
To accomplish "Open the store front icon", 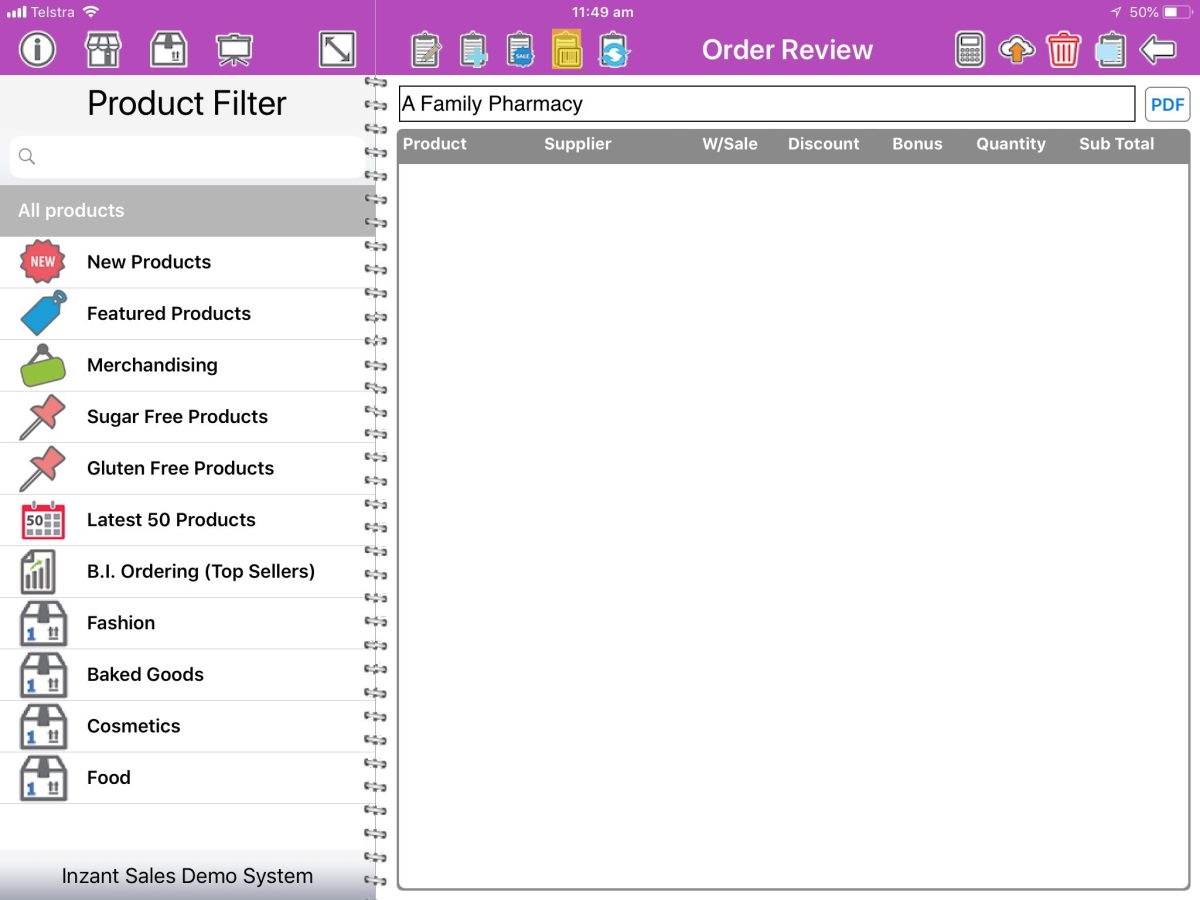I will tap(103, 49).
